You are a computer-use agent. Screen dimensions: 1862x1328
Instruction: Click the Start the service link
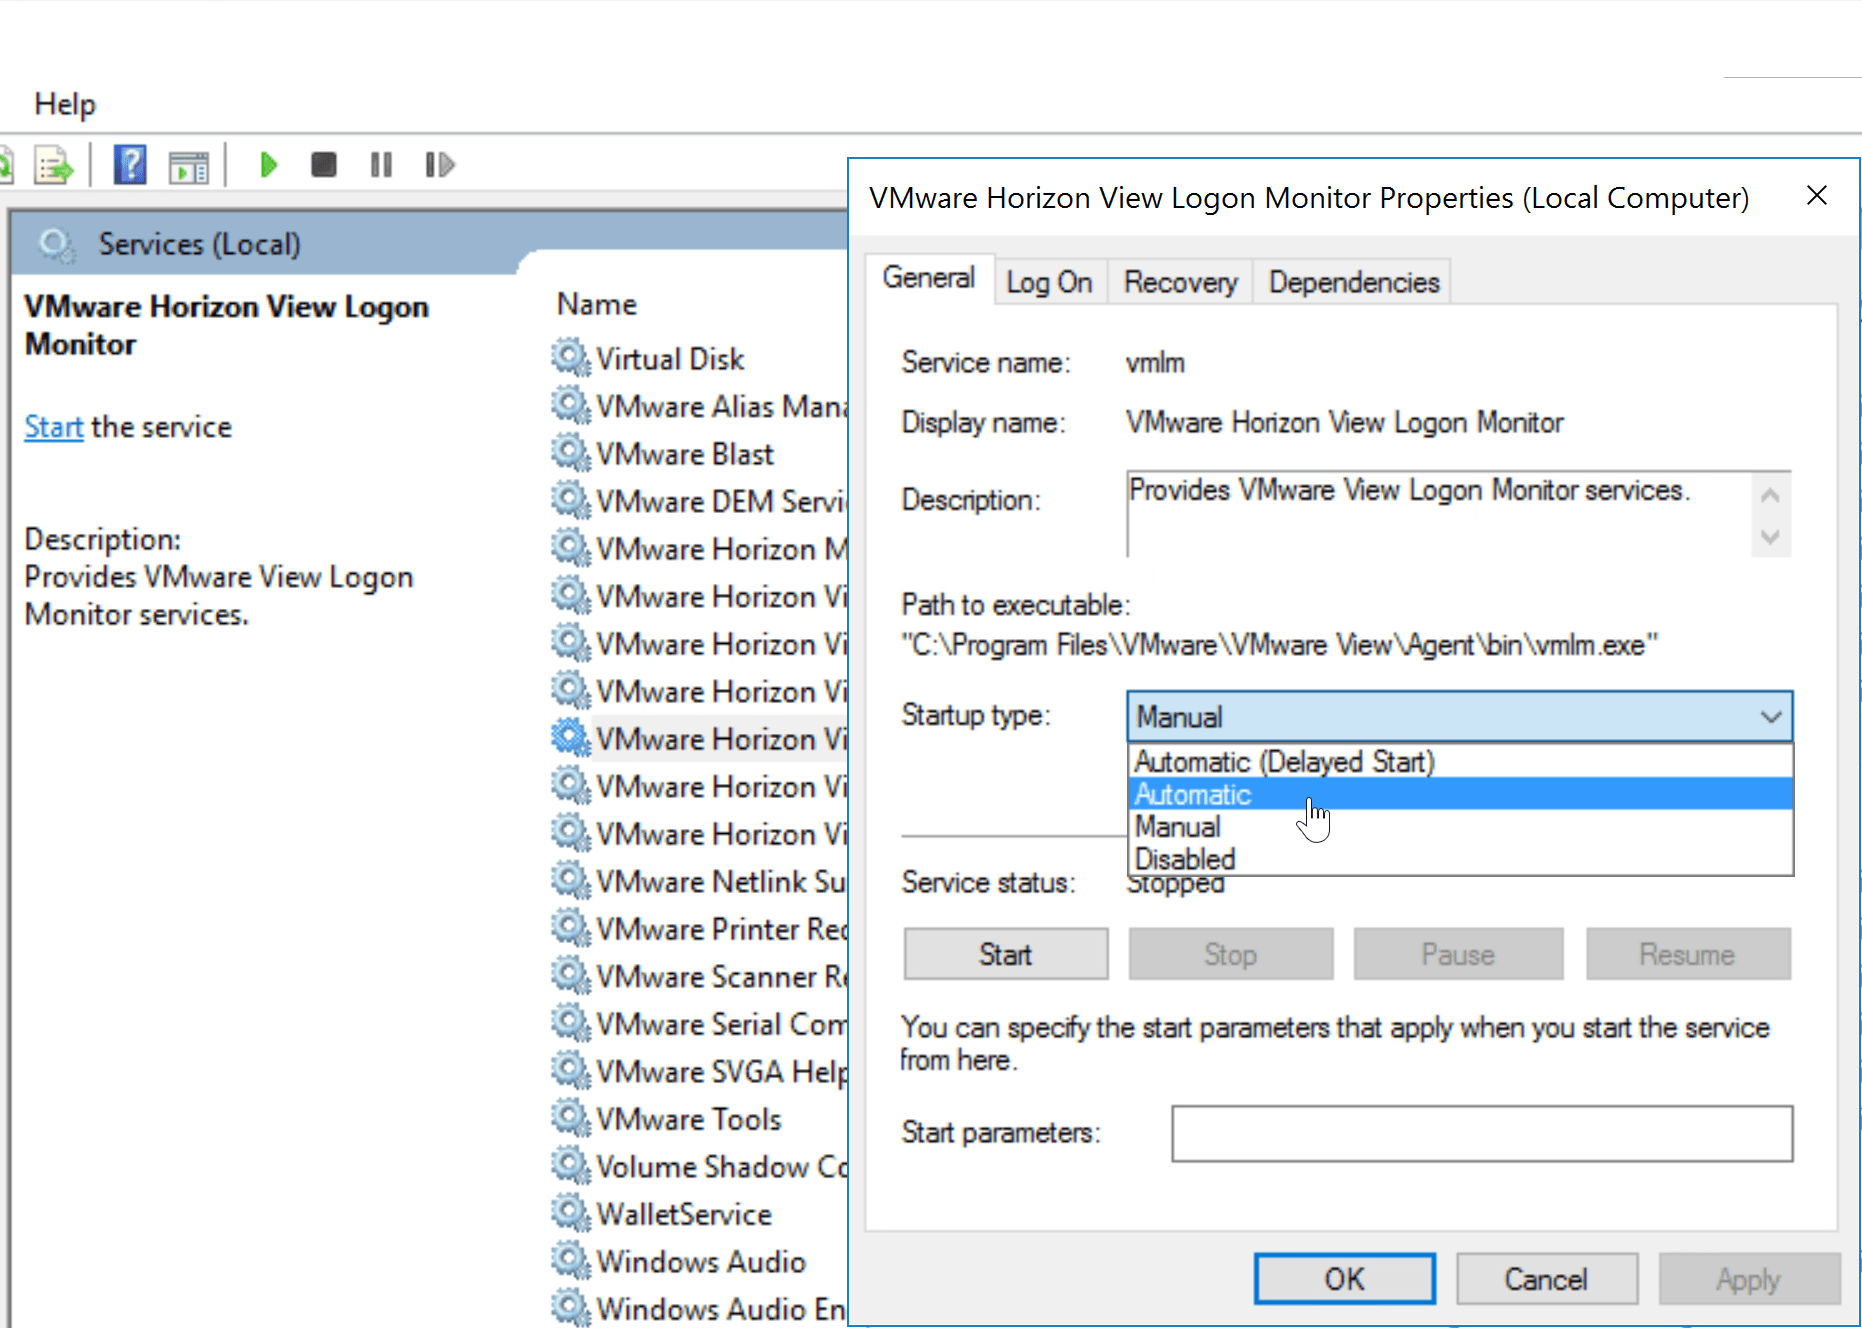[54, 427]
